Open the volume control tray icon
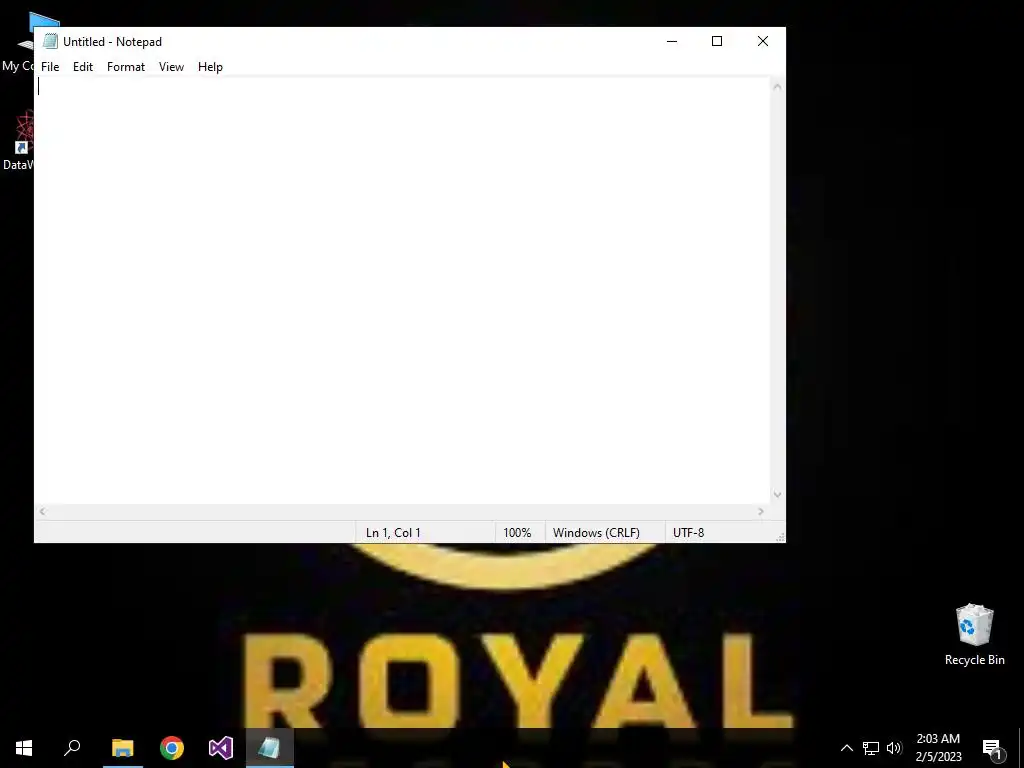Image resolution: width=1024 pixels, height=768 pixels. coord(894,748)
